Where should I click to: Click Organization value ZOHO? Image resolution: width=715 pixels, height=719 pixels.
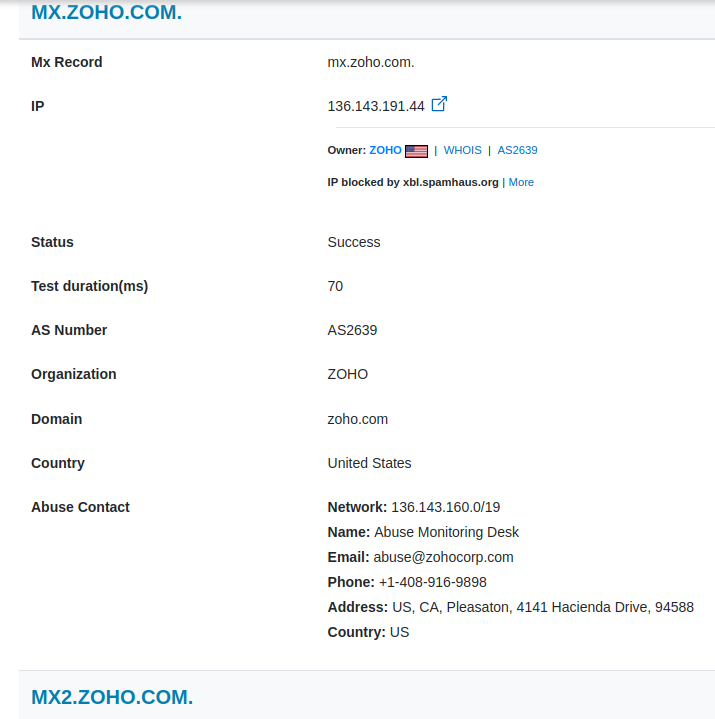(348, 374)
